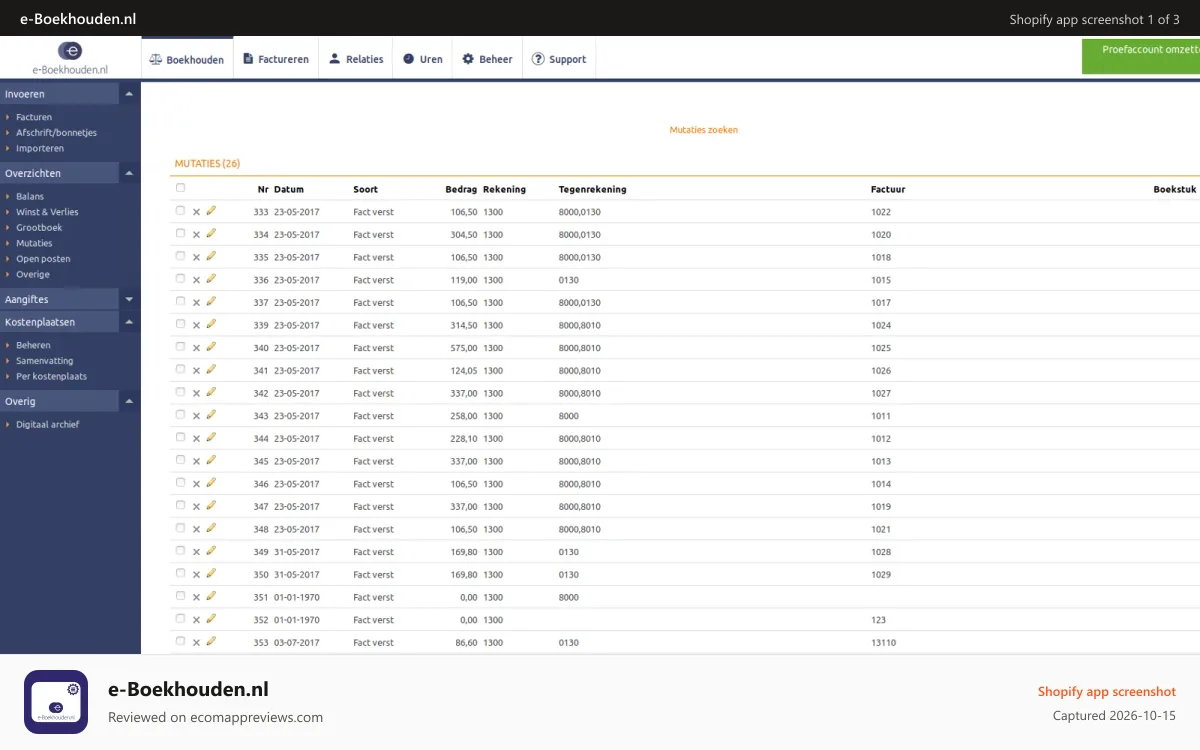Check the box for mutation 345
This screenshot has height=750, width=1200.
180,460
